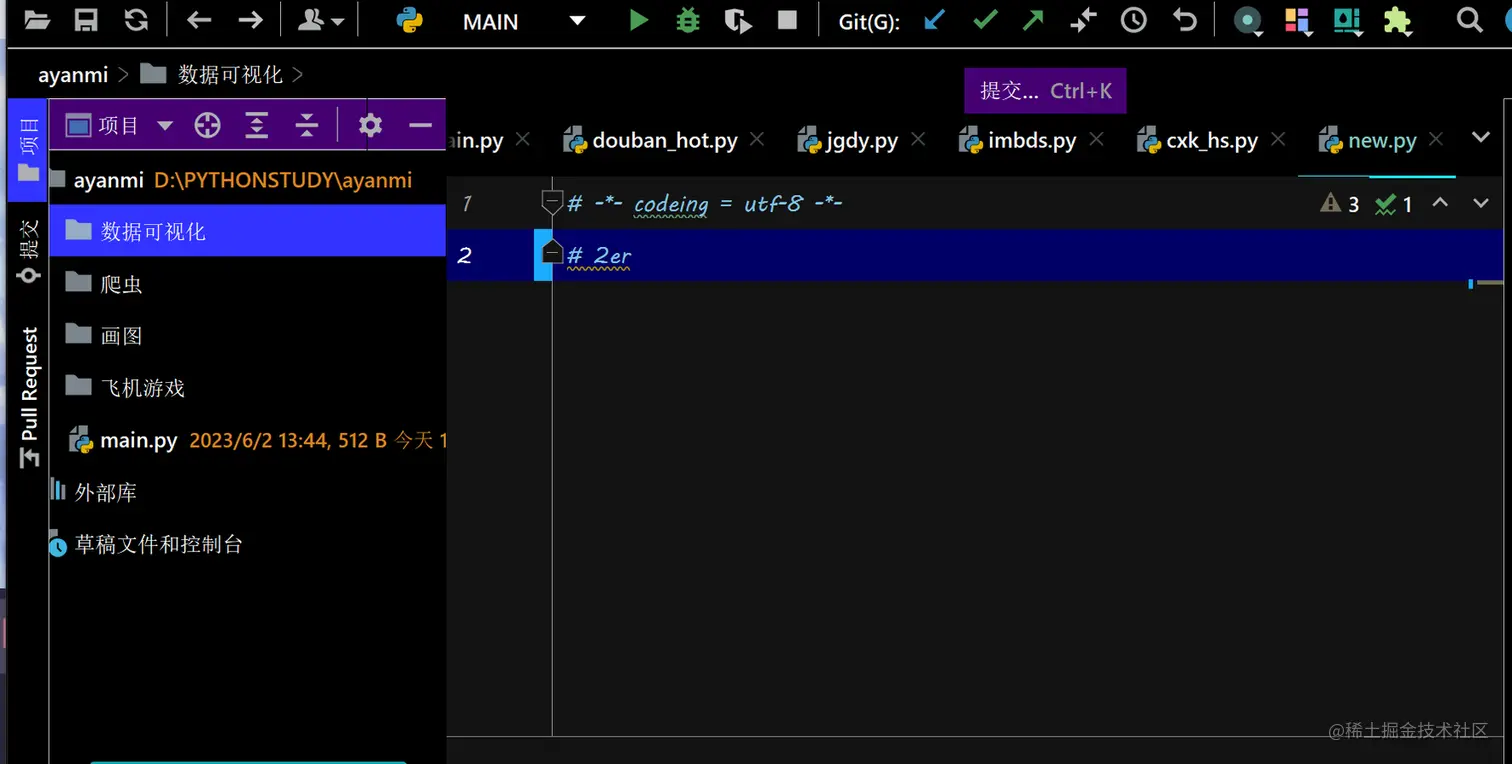
Task: Update project with blue Git arrow
Action: (934, 20)
